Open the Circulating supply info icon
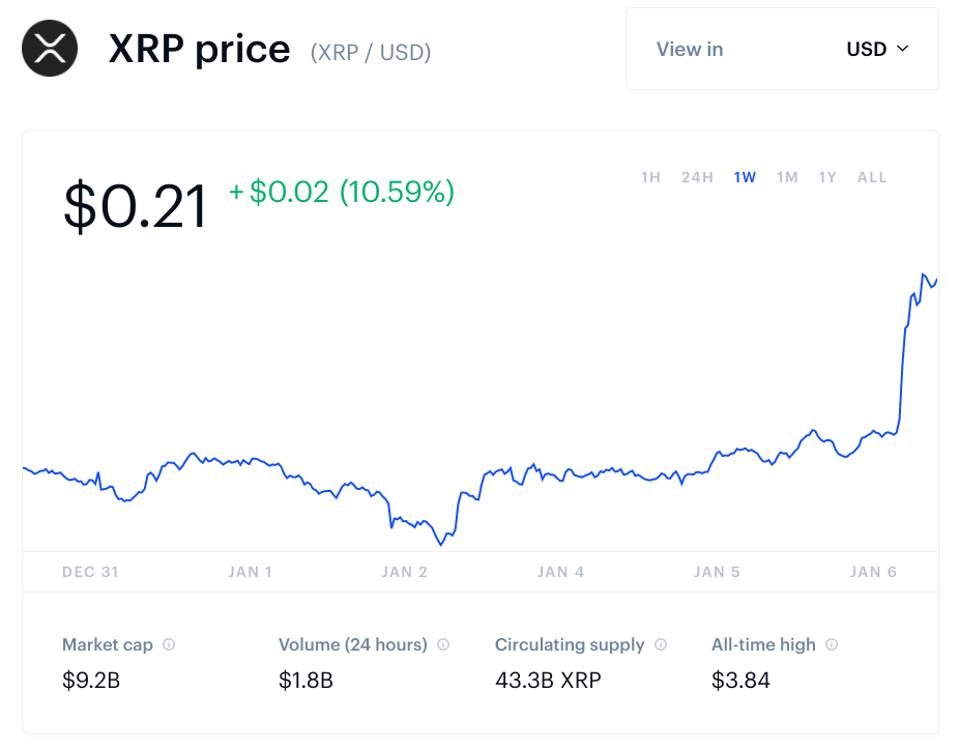The height and width of the screenshot is (749, 959). pyautogui.click(x=659, y=644)
